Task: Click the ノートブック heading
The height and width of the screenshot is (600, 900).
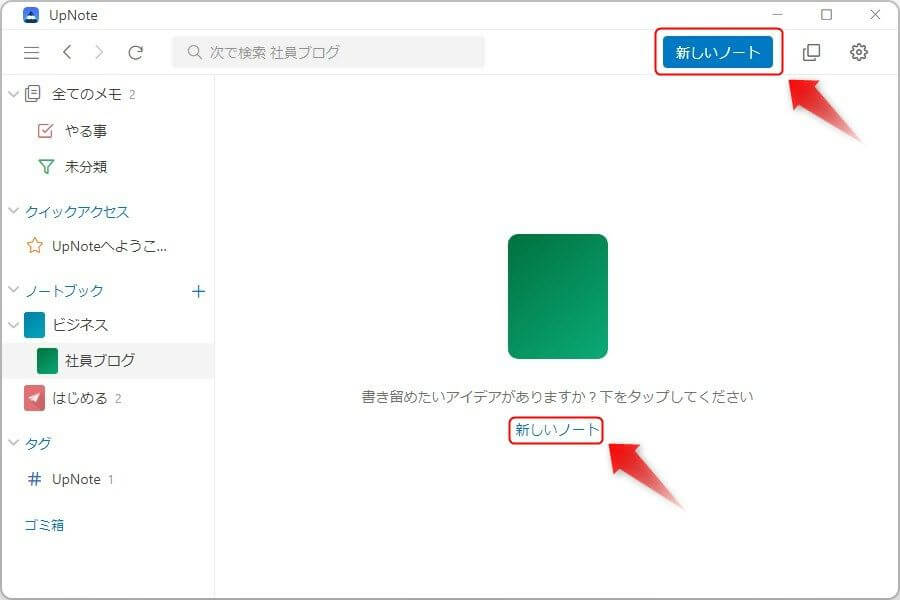Action: [64, 291]
